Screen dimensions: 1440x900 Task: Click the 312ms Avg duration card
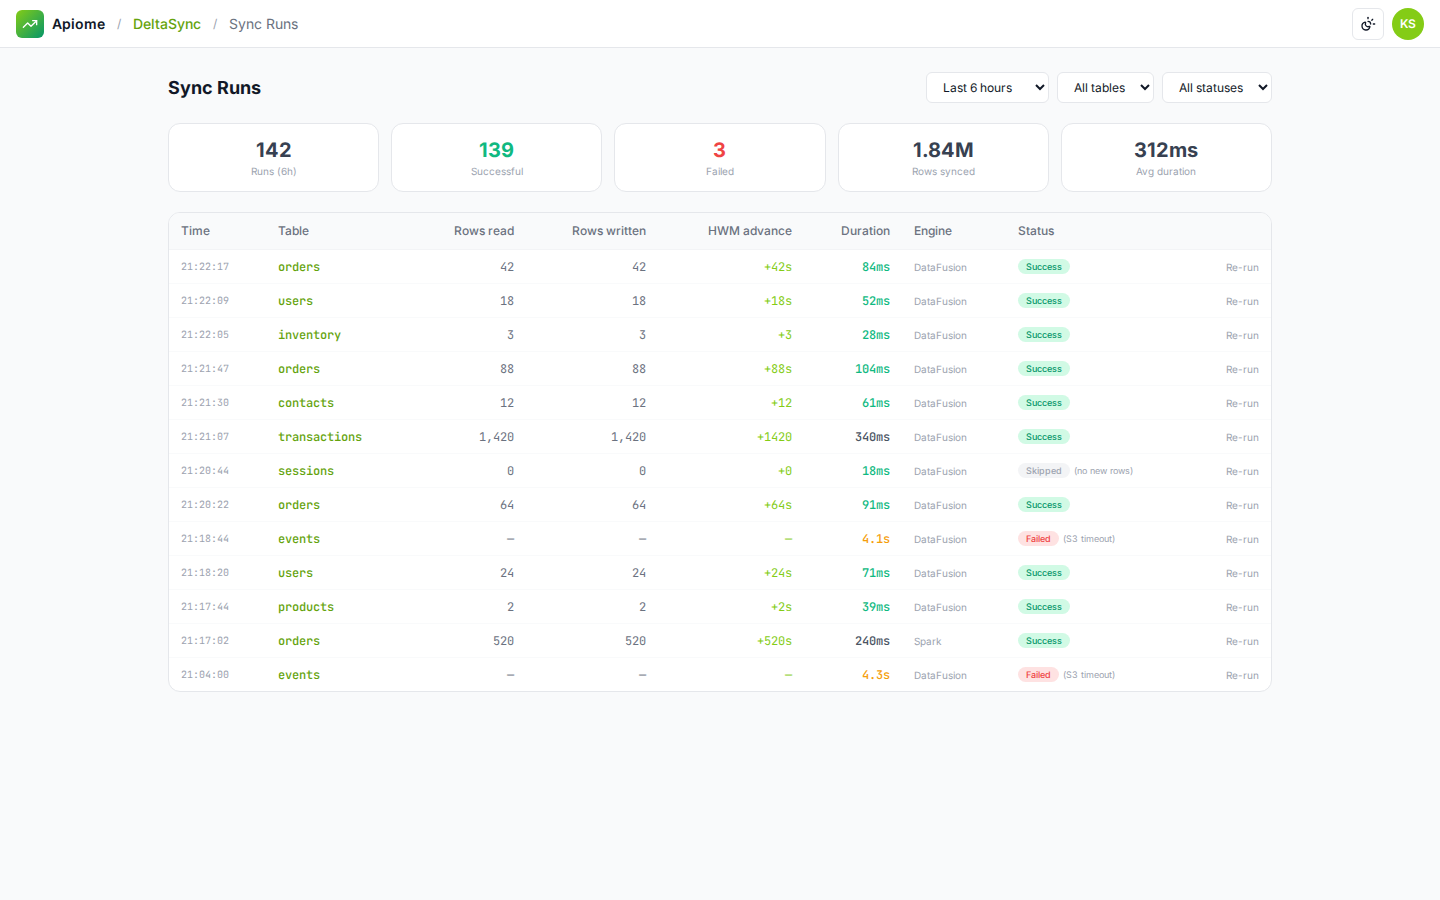click(1166, 157)
